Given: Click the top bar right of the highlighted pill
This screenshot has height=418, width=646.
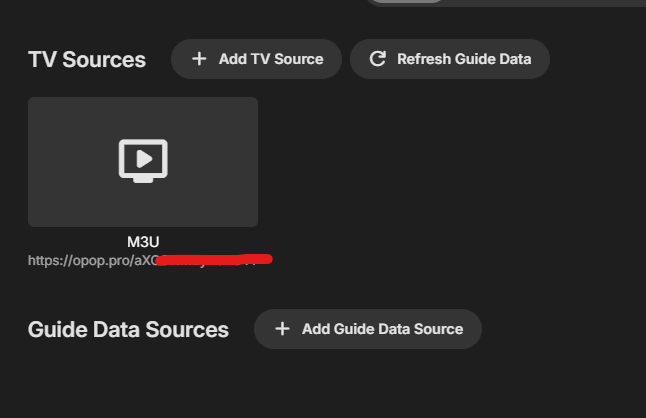Looking at the screenshot, I should pyautogui.click(x=545, y=1).
